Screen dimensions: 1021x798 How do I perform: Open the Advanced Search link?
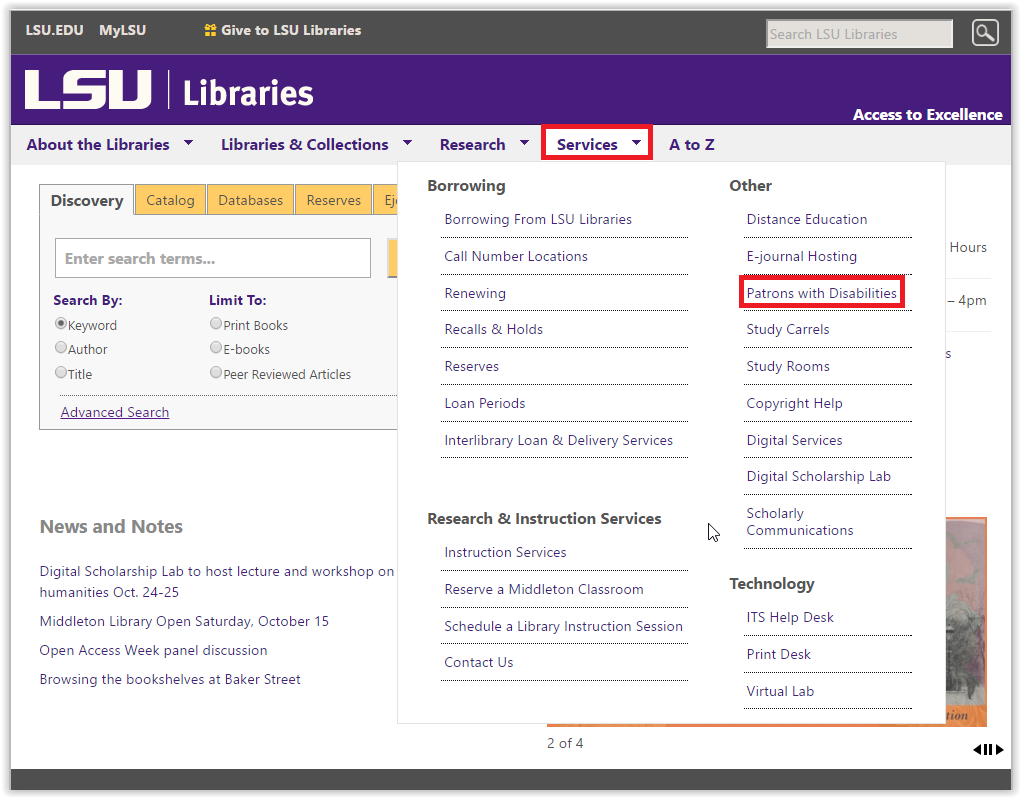[115, 412]
